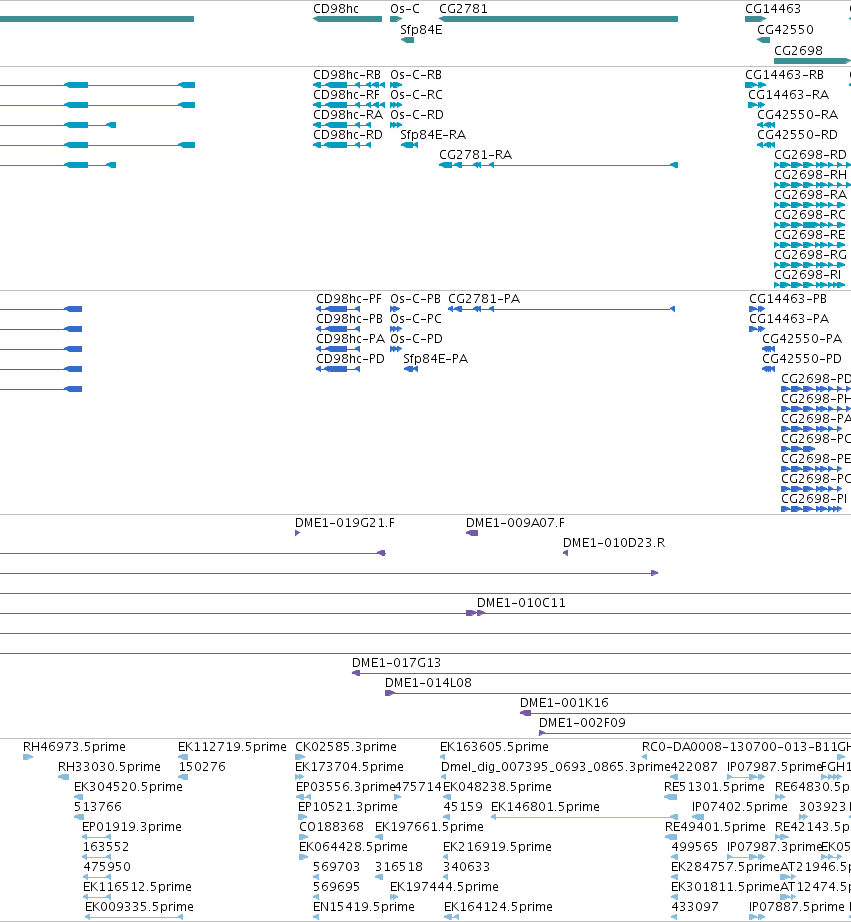Select clone DME1-014L08
This screenshot has width=851, height=922.
pyautogui.click(x=618, y=693)
